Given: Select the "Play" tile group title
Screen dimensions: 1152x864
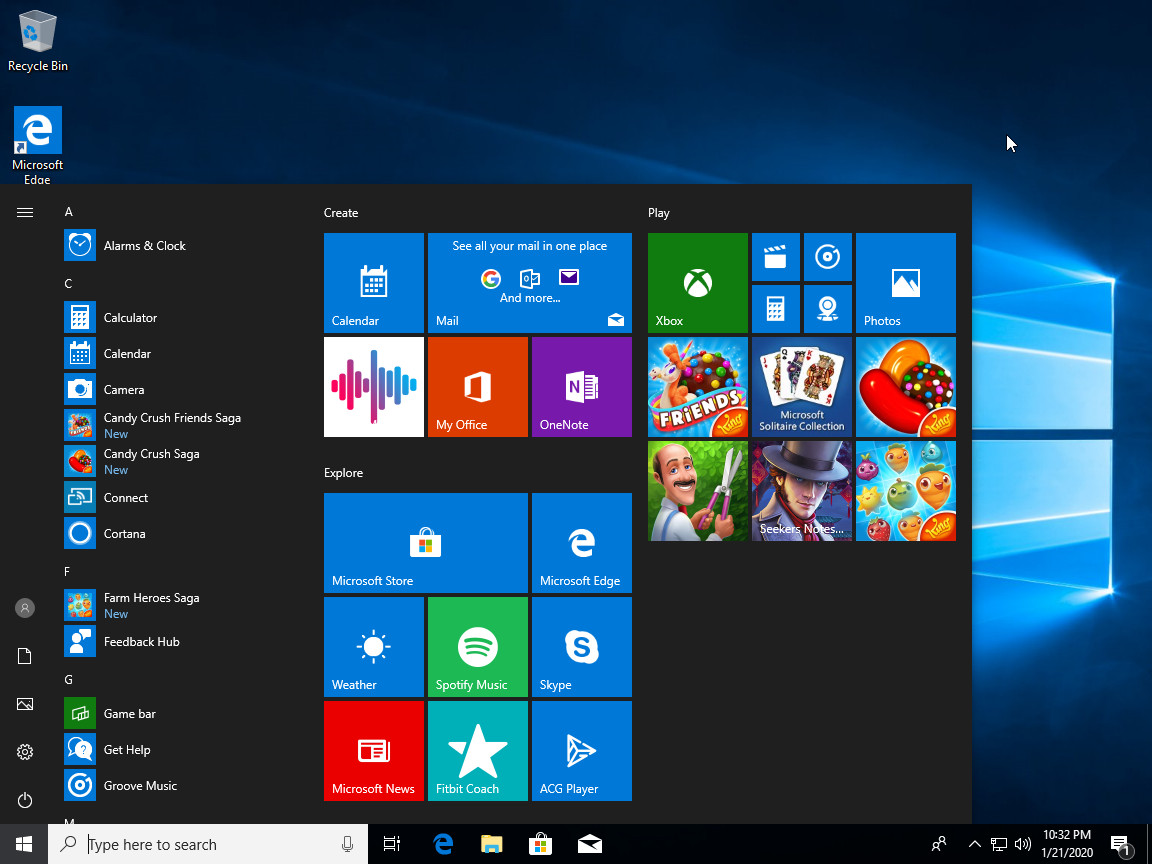Looking at the screenshot, I should click(x=658, y=212).
